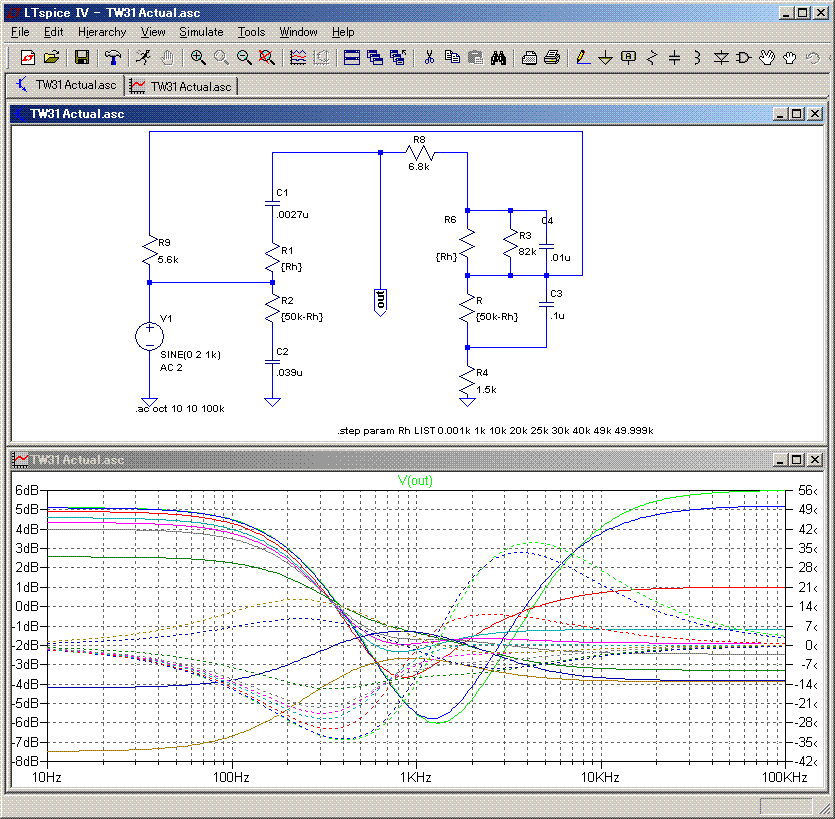The image size is (835, 819).
Task: Select the Draw Wire pencil tool
Action: pos(583,57)
